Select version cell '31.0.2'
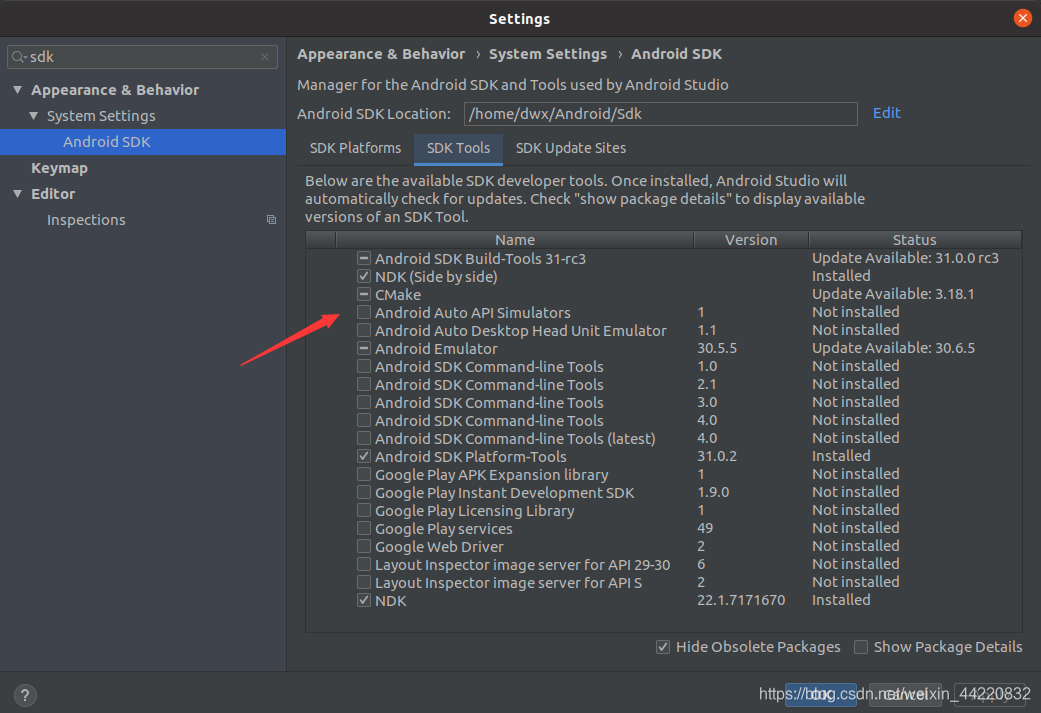Viewport: 1041px width, 713px height. [717, 456]
